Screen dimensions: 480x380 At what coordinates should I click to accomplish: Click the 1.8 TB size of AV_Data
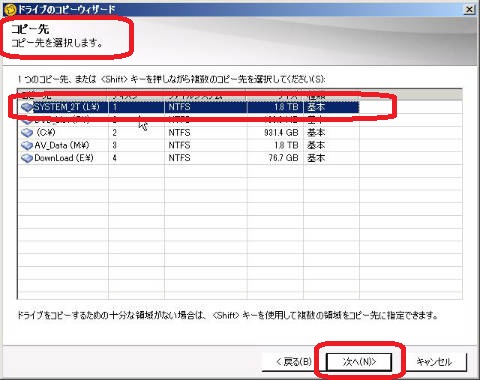(x=286, y=145)
